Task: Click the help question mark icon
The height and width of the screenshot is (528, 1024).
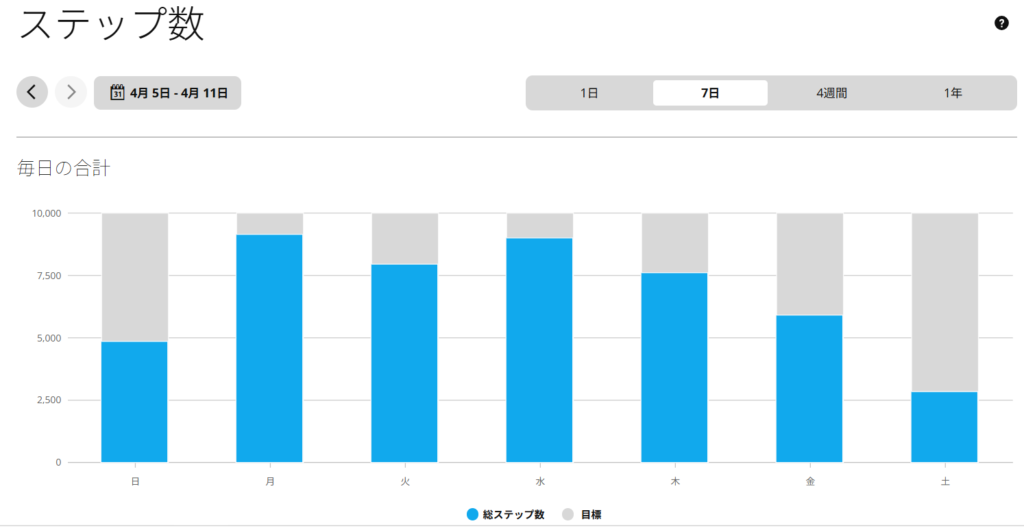Action: 1001,23
